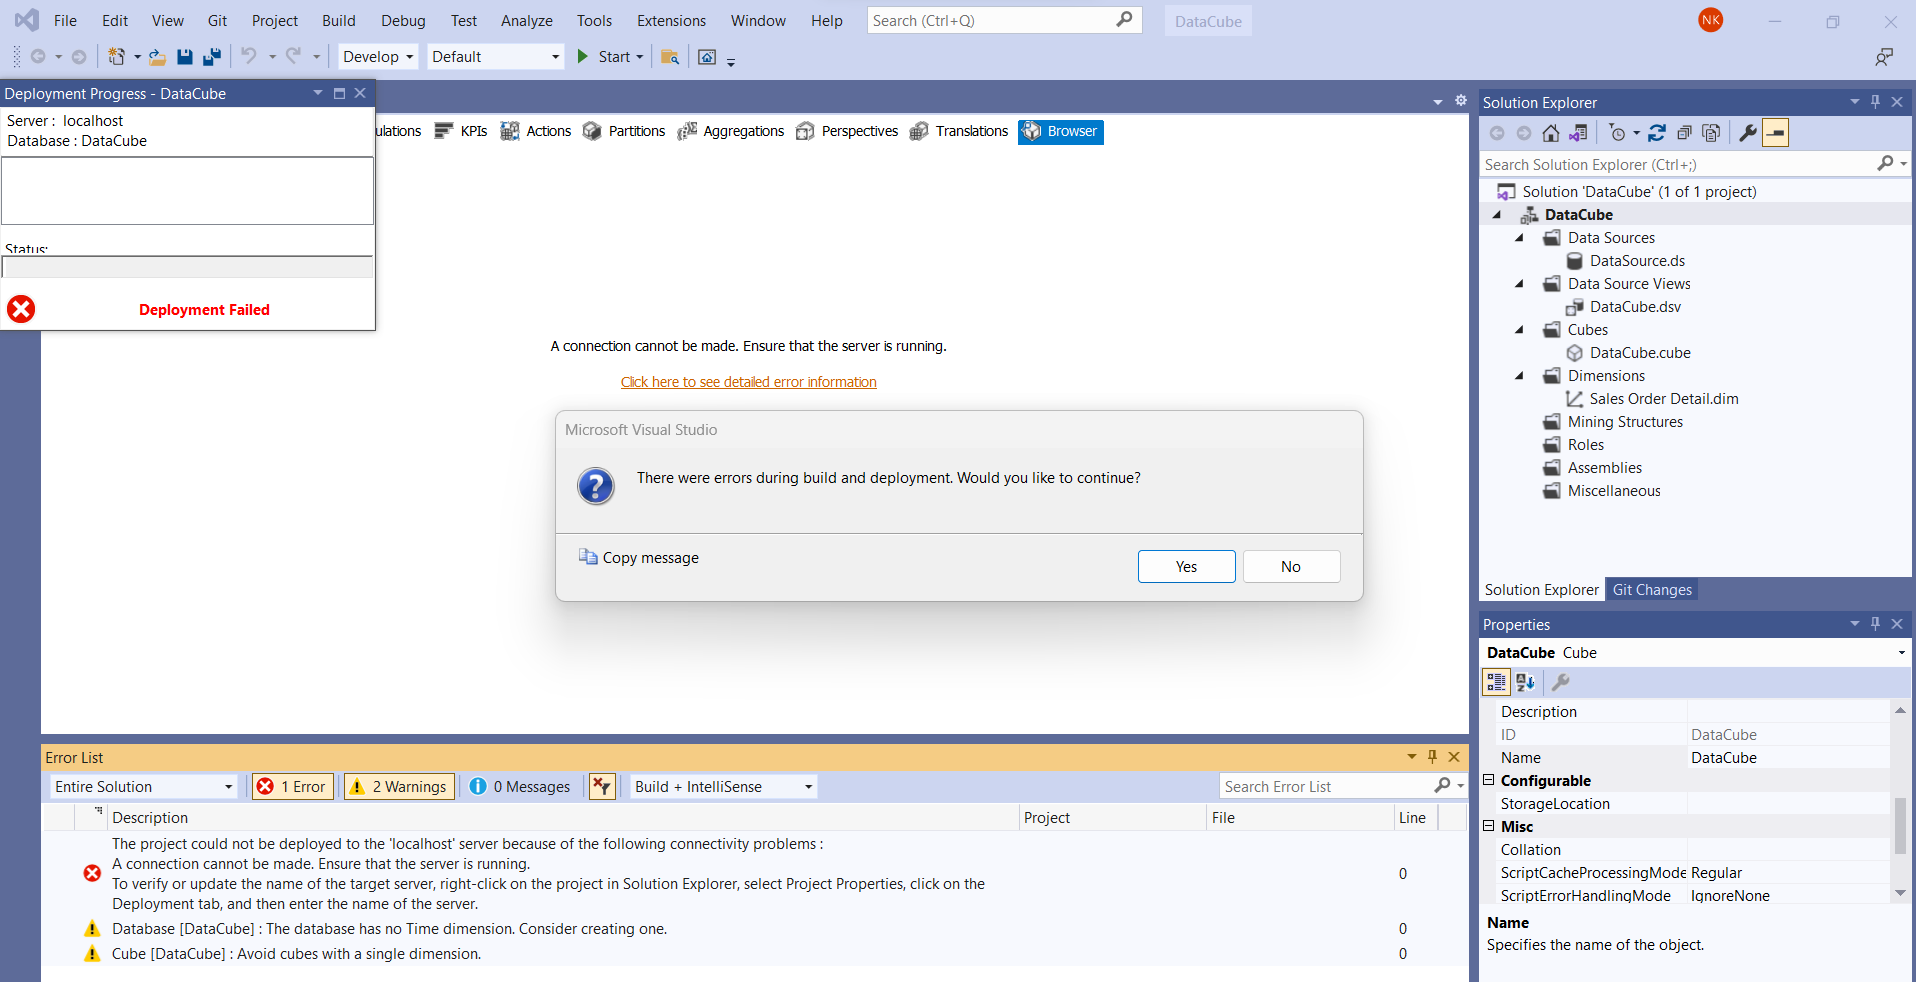Viewport: 1916px width, 982px height.
Task: Click here to see detailed error information
Action: tap(748, 381)
